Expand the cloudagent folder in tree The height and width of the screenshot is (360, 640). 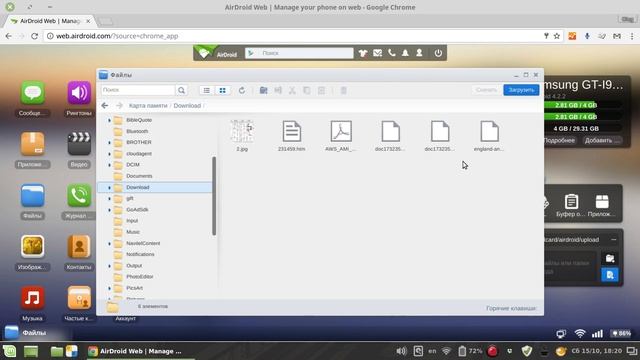tap(109, 154)
